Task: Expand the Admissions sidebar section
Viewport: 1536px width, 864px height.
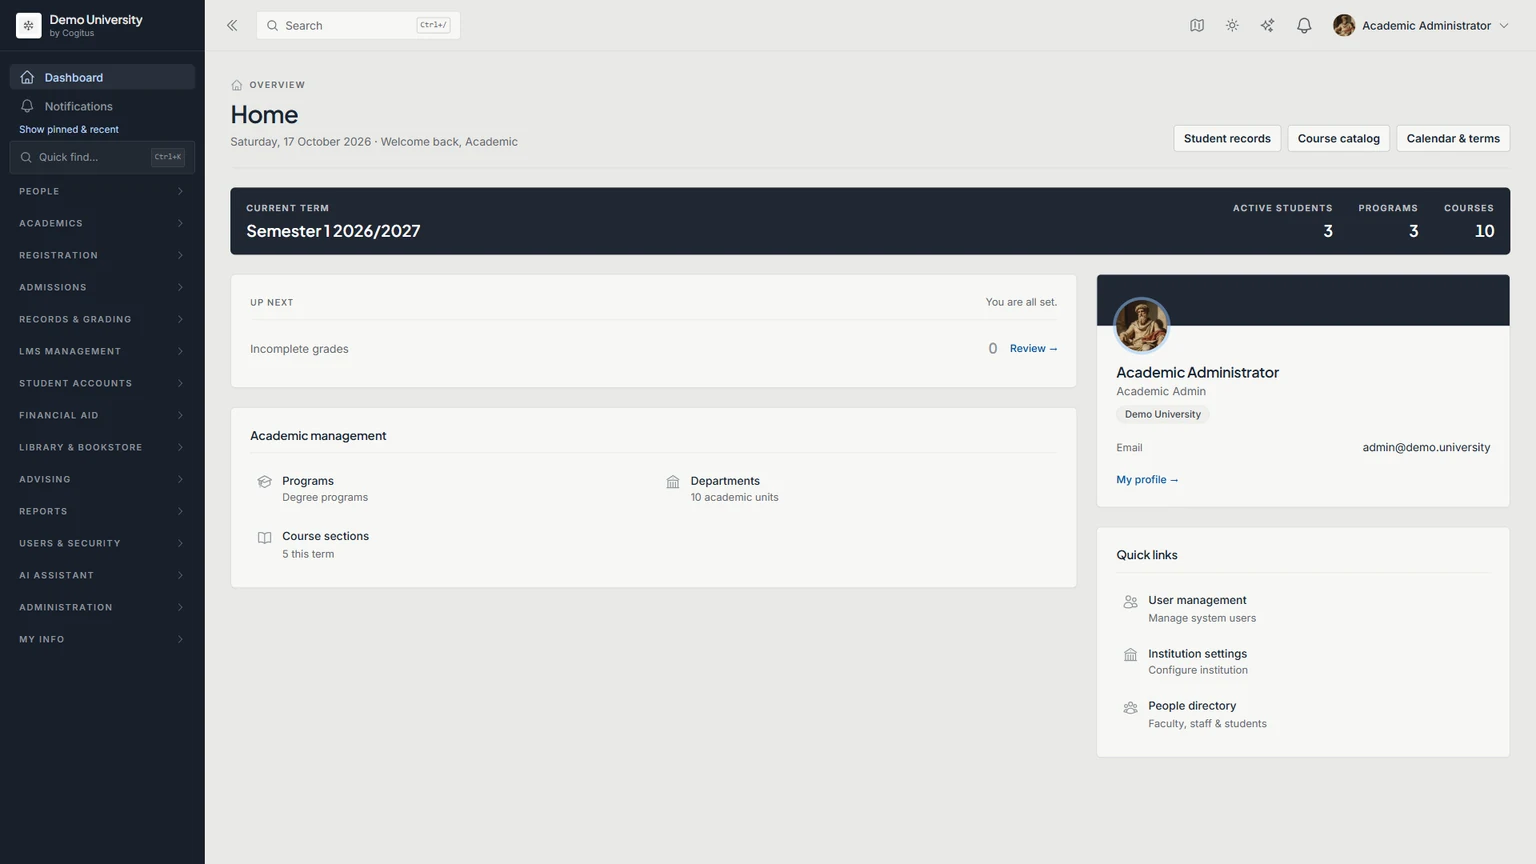Action: pyautogui.click(x=102, y=287)
